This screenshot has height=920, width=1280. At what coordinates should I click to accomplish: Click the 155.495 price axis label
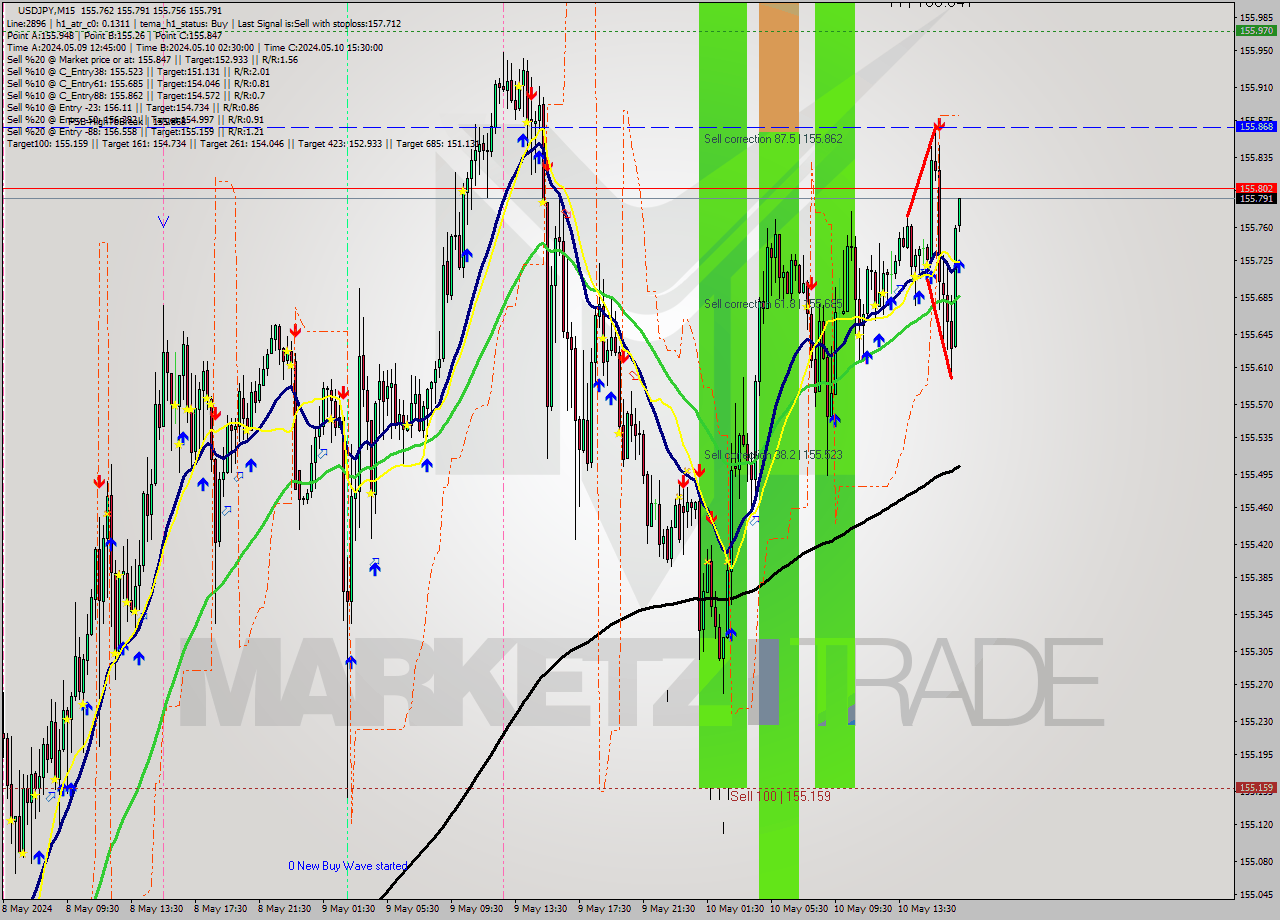pos(1256,474)
